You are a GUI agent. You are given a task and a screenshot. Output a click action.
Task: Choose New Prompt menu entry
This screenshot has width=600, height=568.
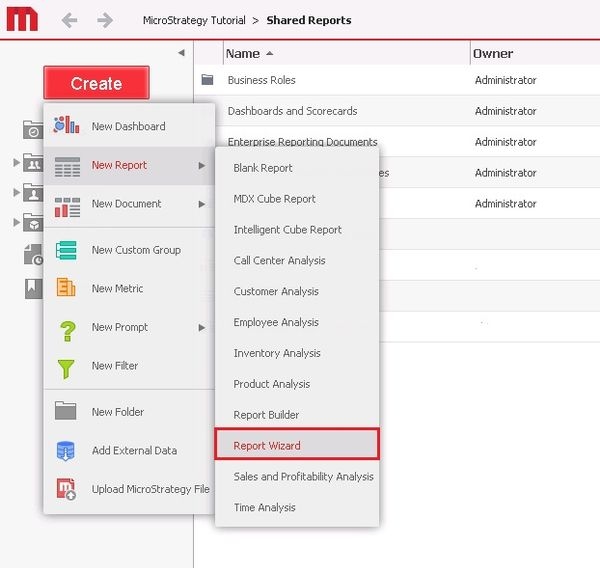point(129,328)
